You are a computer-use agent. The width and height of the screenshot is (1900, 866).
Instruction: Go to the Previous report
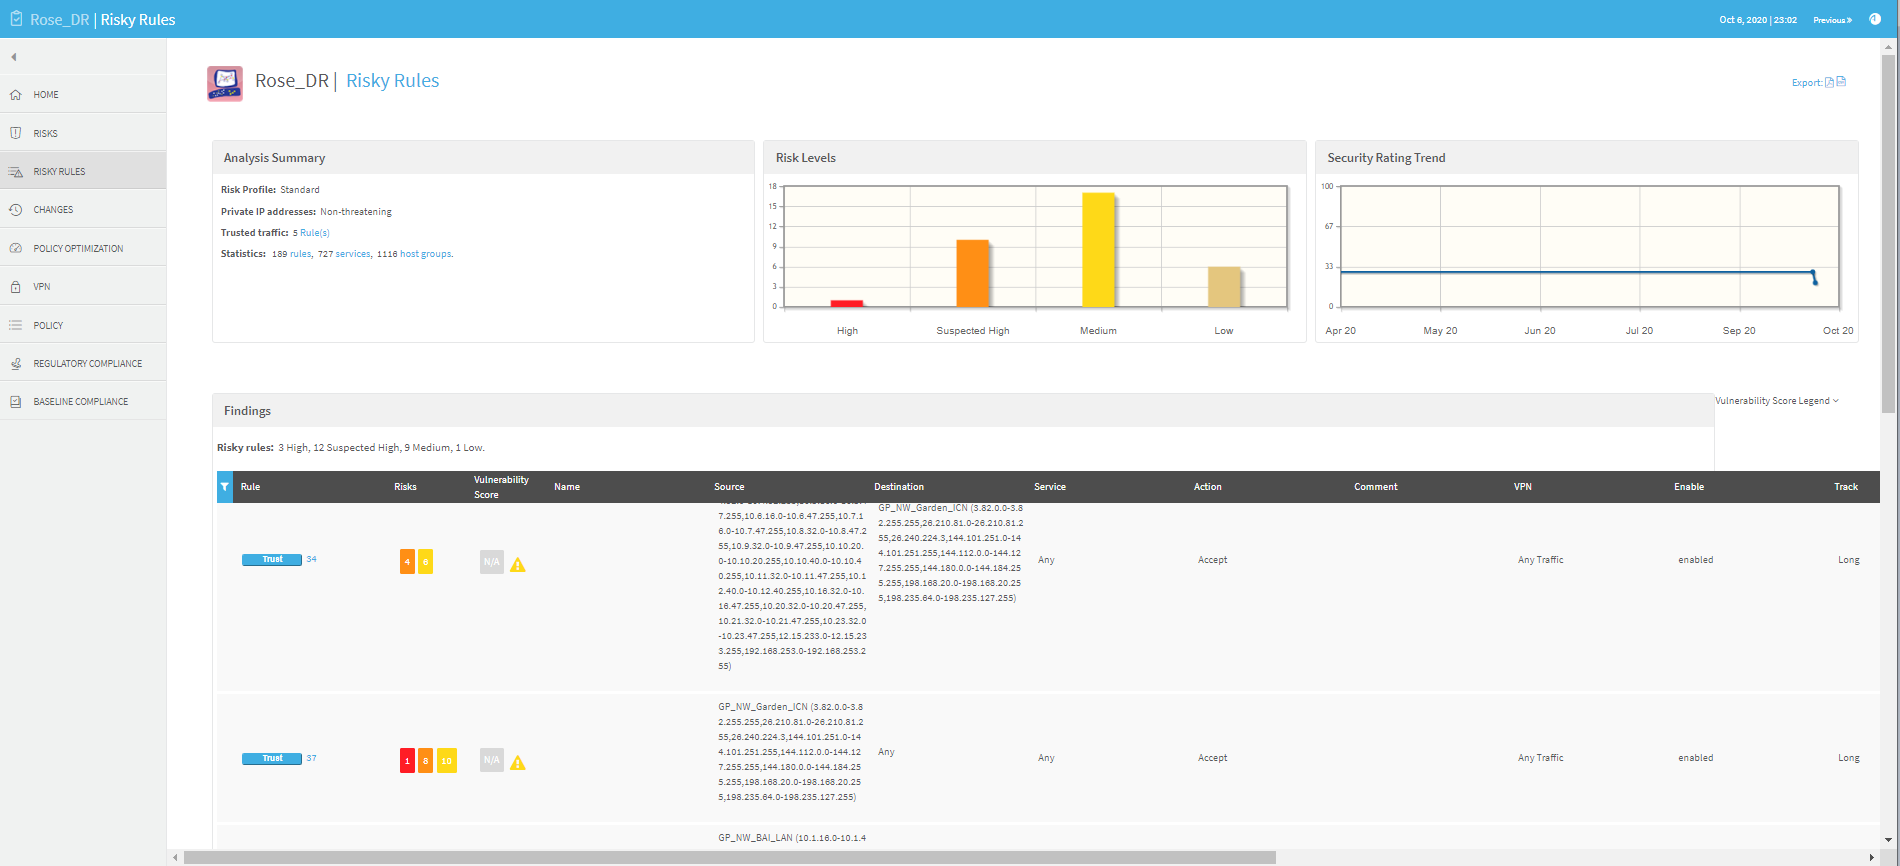[1832, 20]
